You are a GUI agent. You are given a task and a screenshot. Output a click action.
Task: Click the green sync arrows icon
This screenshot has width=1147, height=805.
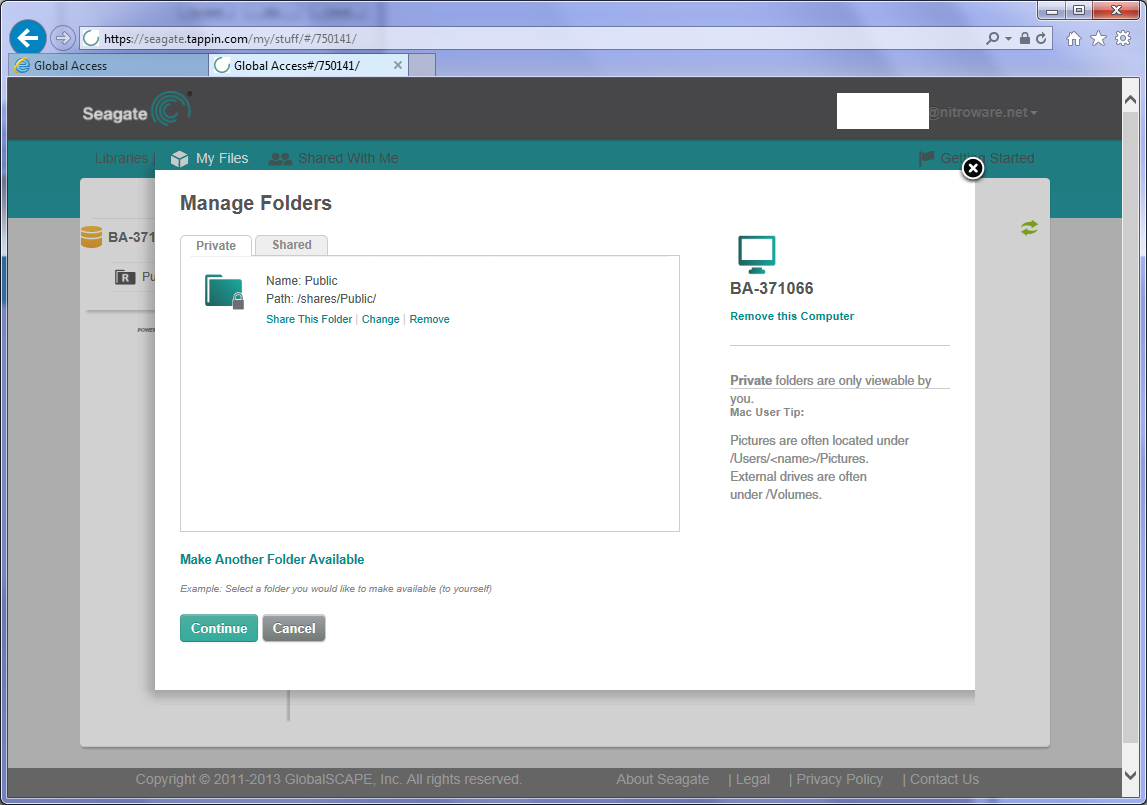click(1029, 228)
